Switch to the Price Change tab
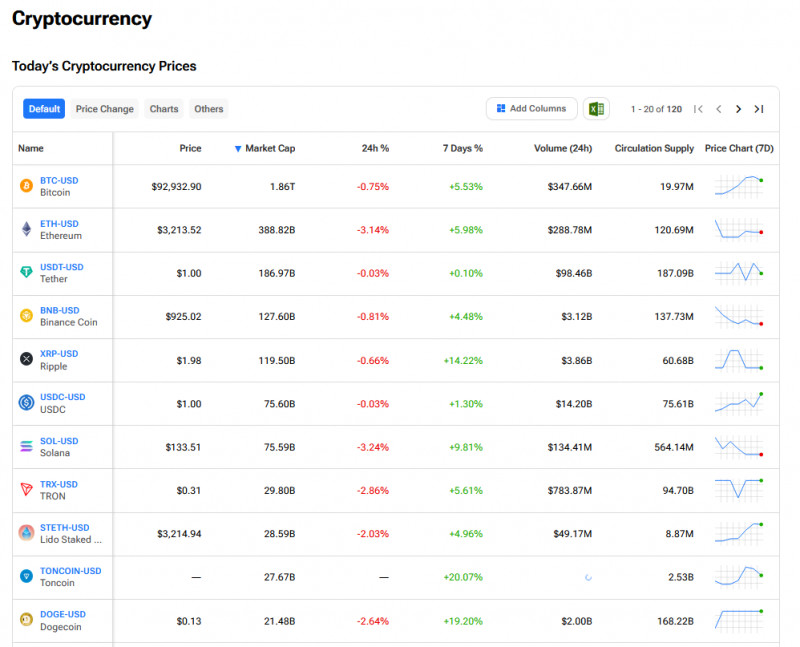This screenshot has height=647, width=800. [x=104, y=109]
